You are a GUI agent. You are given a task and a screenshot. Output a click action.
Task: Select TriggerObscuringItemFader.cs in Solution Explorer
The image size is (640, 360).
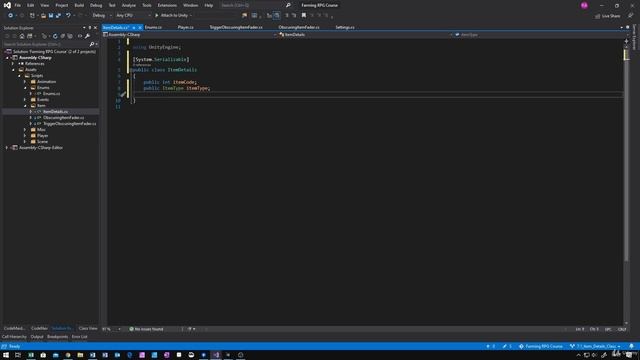(69, 124)
